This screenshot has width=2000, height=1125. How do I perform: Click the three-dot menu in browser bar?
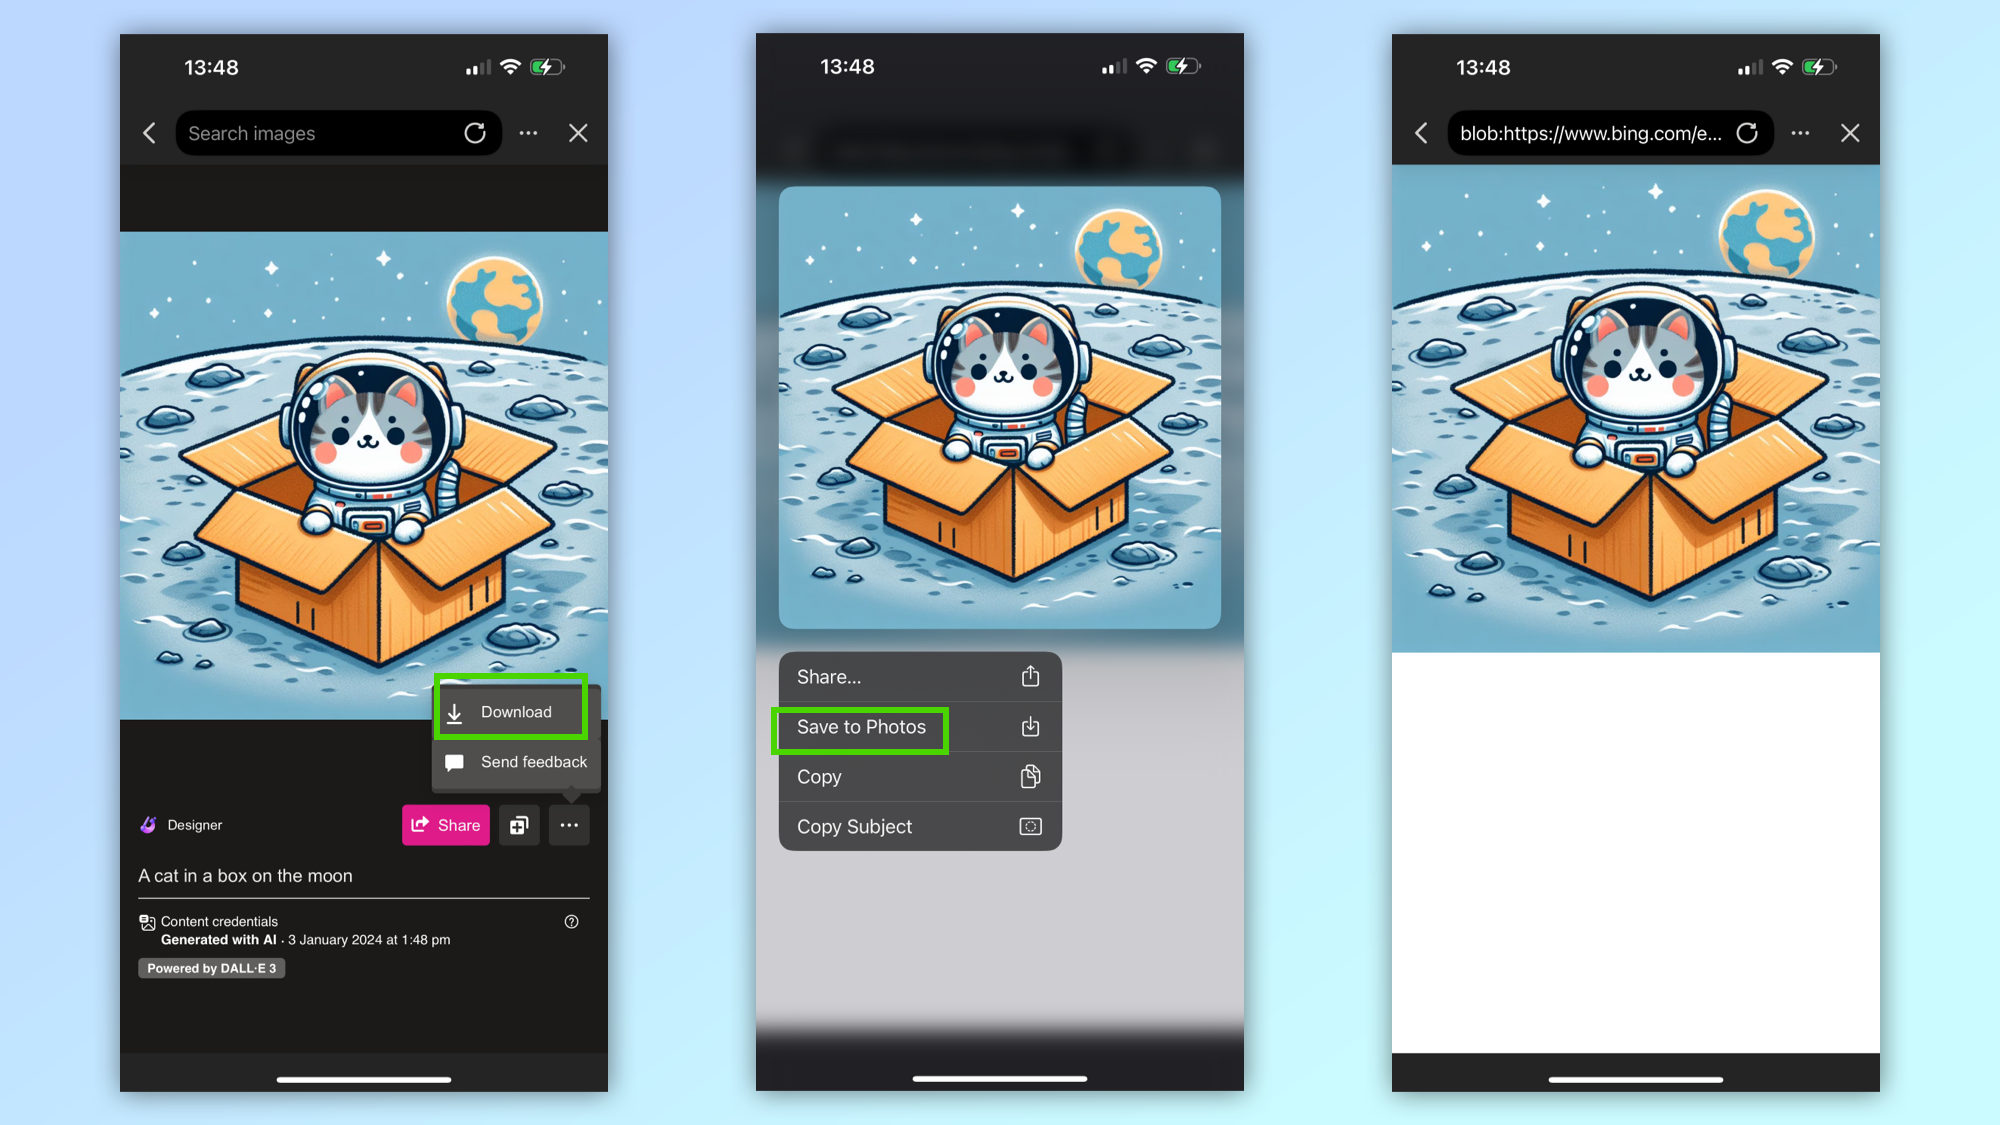[x=1801, y=133]
